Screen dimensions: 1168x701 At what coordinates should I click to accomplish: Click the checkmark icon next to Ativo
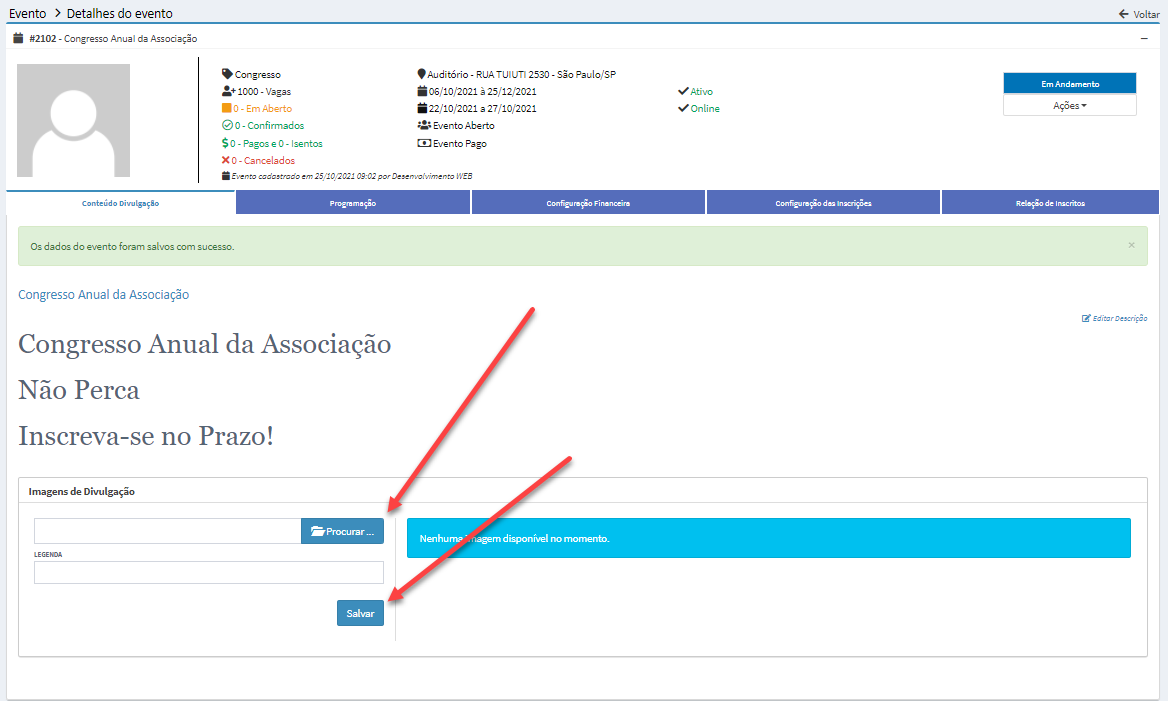point(682,90)
